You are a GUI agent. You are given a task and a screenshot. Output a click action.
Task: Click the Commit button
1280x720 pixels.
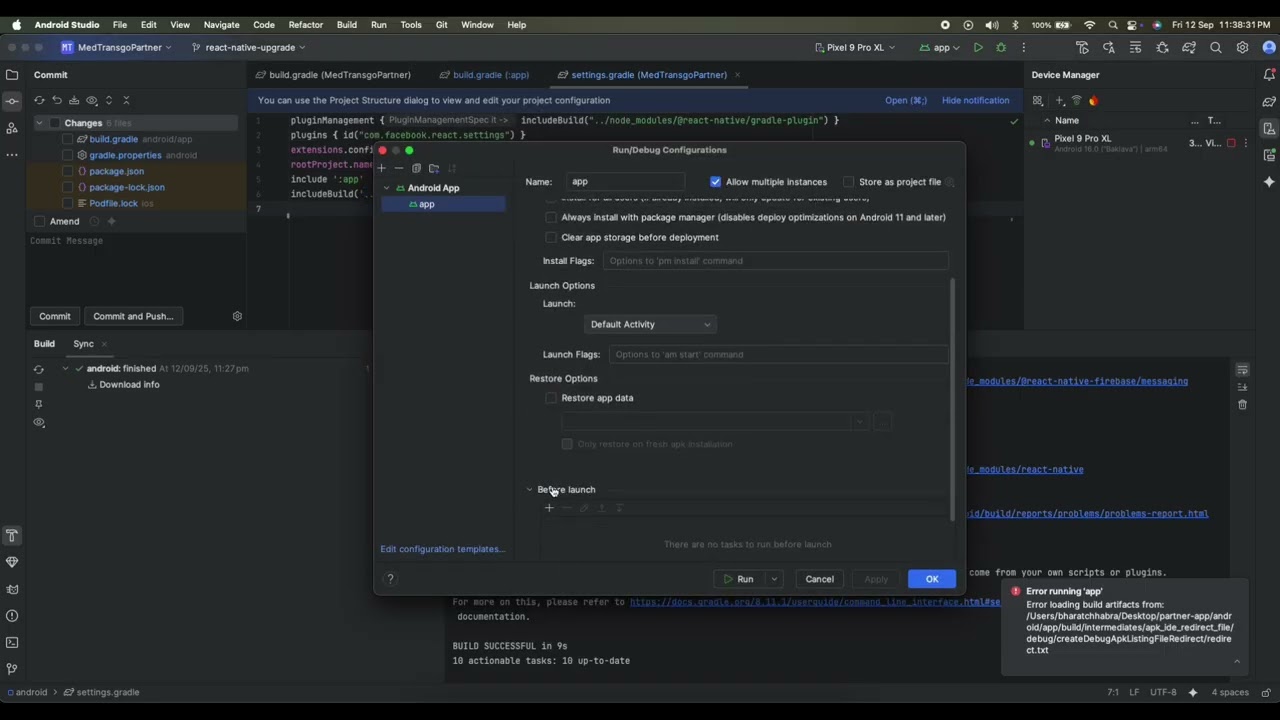[55, 316]
